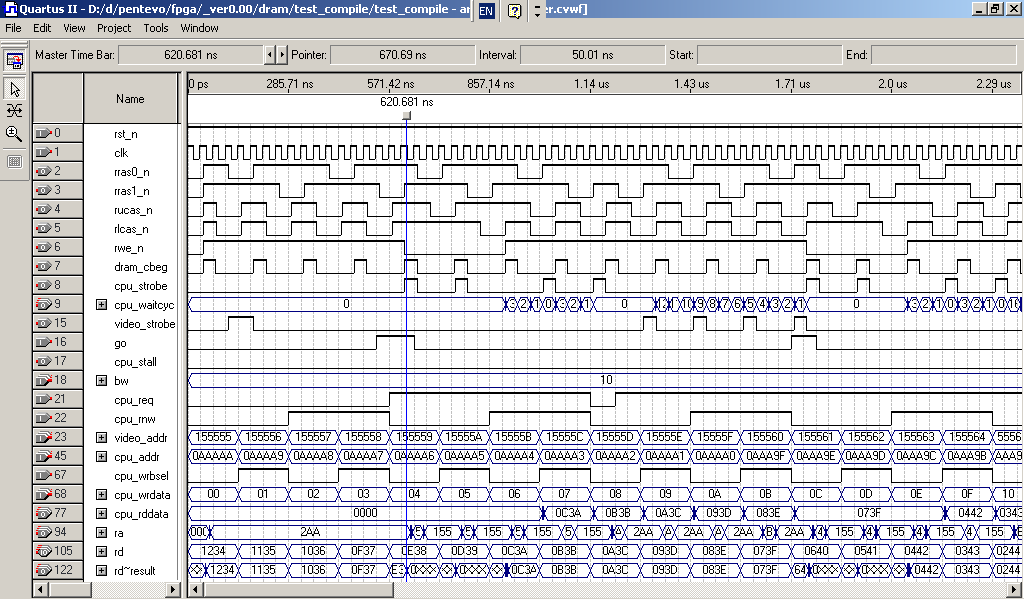Viewport: 1024px width, 600px height.
Task: Click the Start time input field
Action: tap(768, 54)
